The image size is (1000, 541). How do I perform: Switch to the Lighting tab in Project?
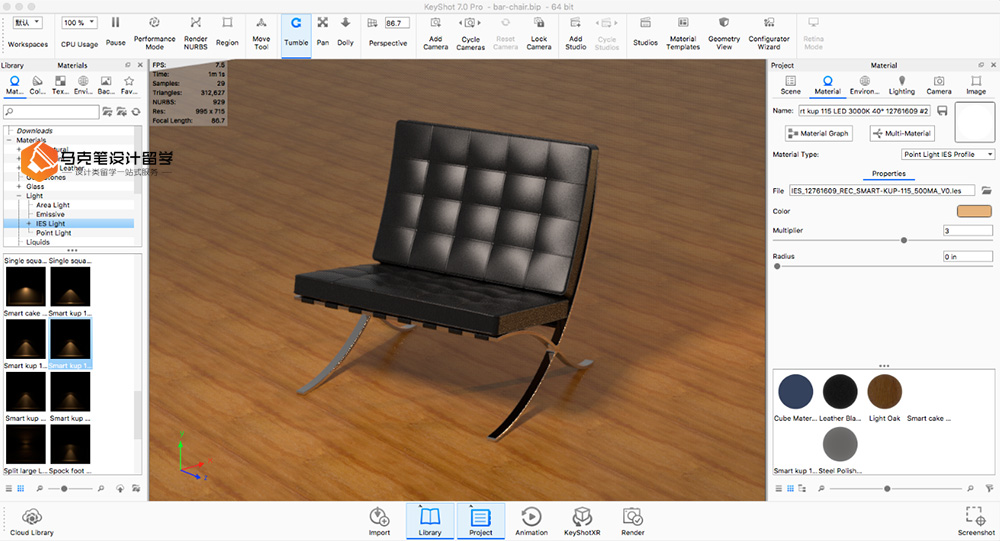coord(902,85)
